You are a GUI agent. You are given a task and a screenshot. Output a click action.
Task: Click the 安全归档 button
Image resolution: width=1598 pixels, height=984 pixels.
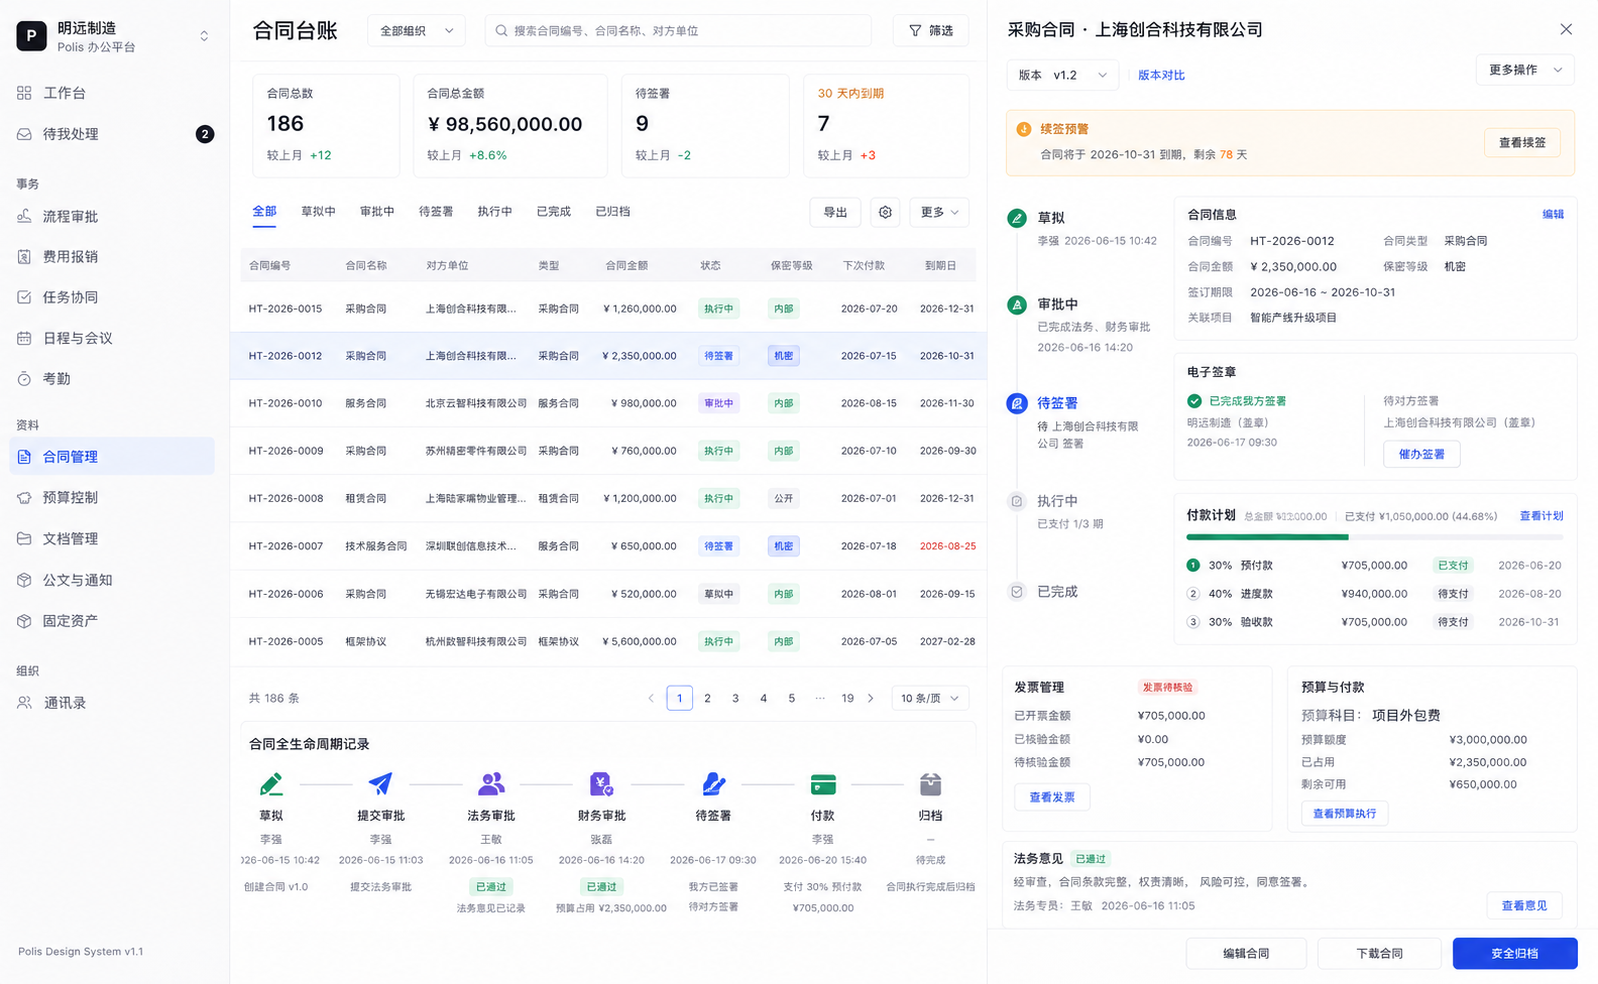1514,953
